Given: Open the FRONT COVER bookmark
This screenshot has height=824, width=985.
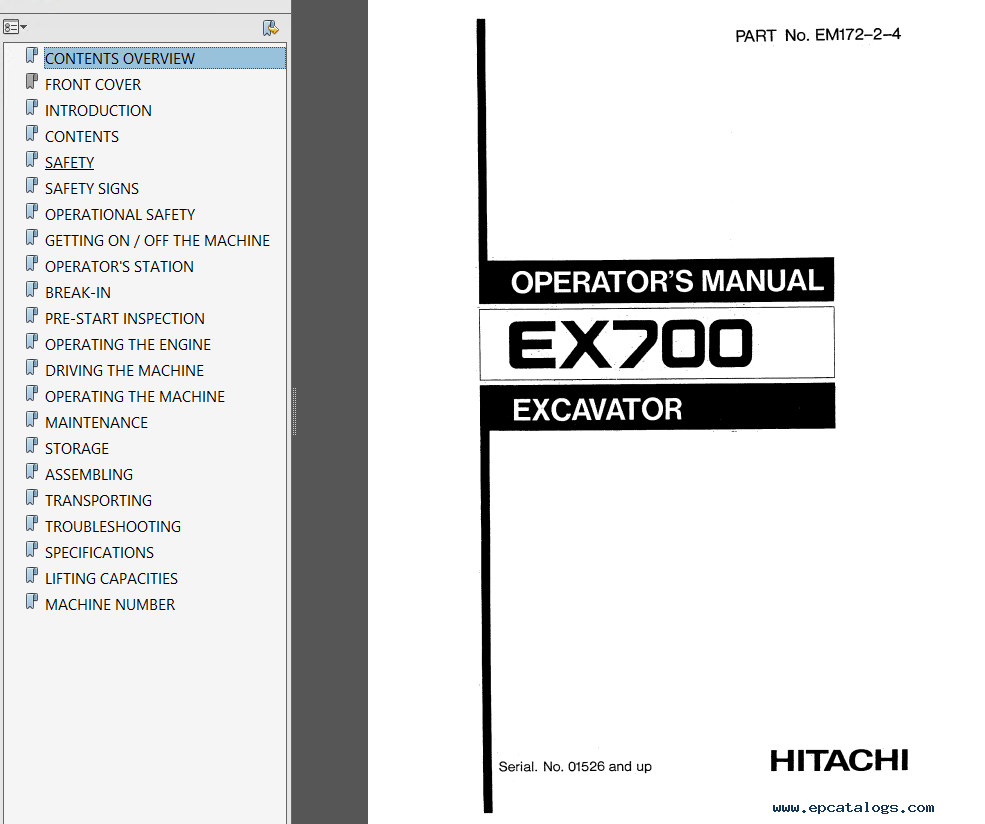Looking at the screenshot, I should (x=92, y=84).
